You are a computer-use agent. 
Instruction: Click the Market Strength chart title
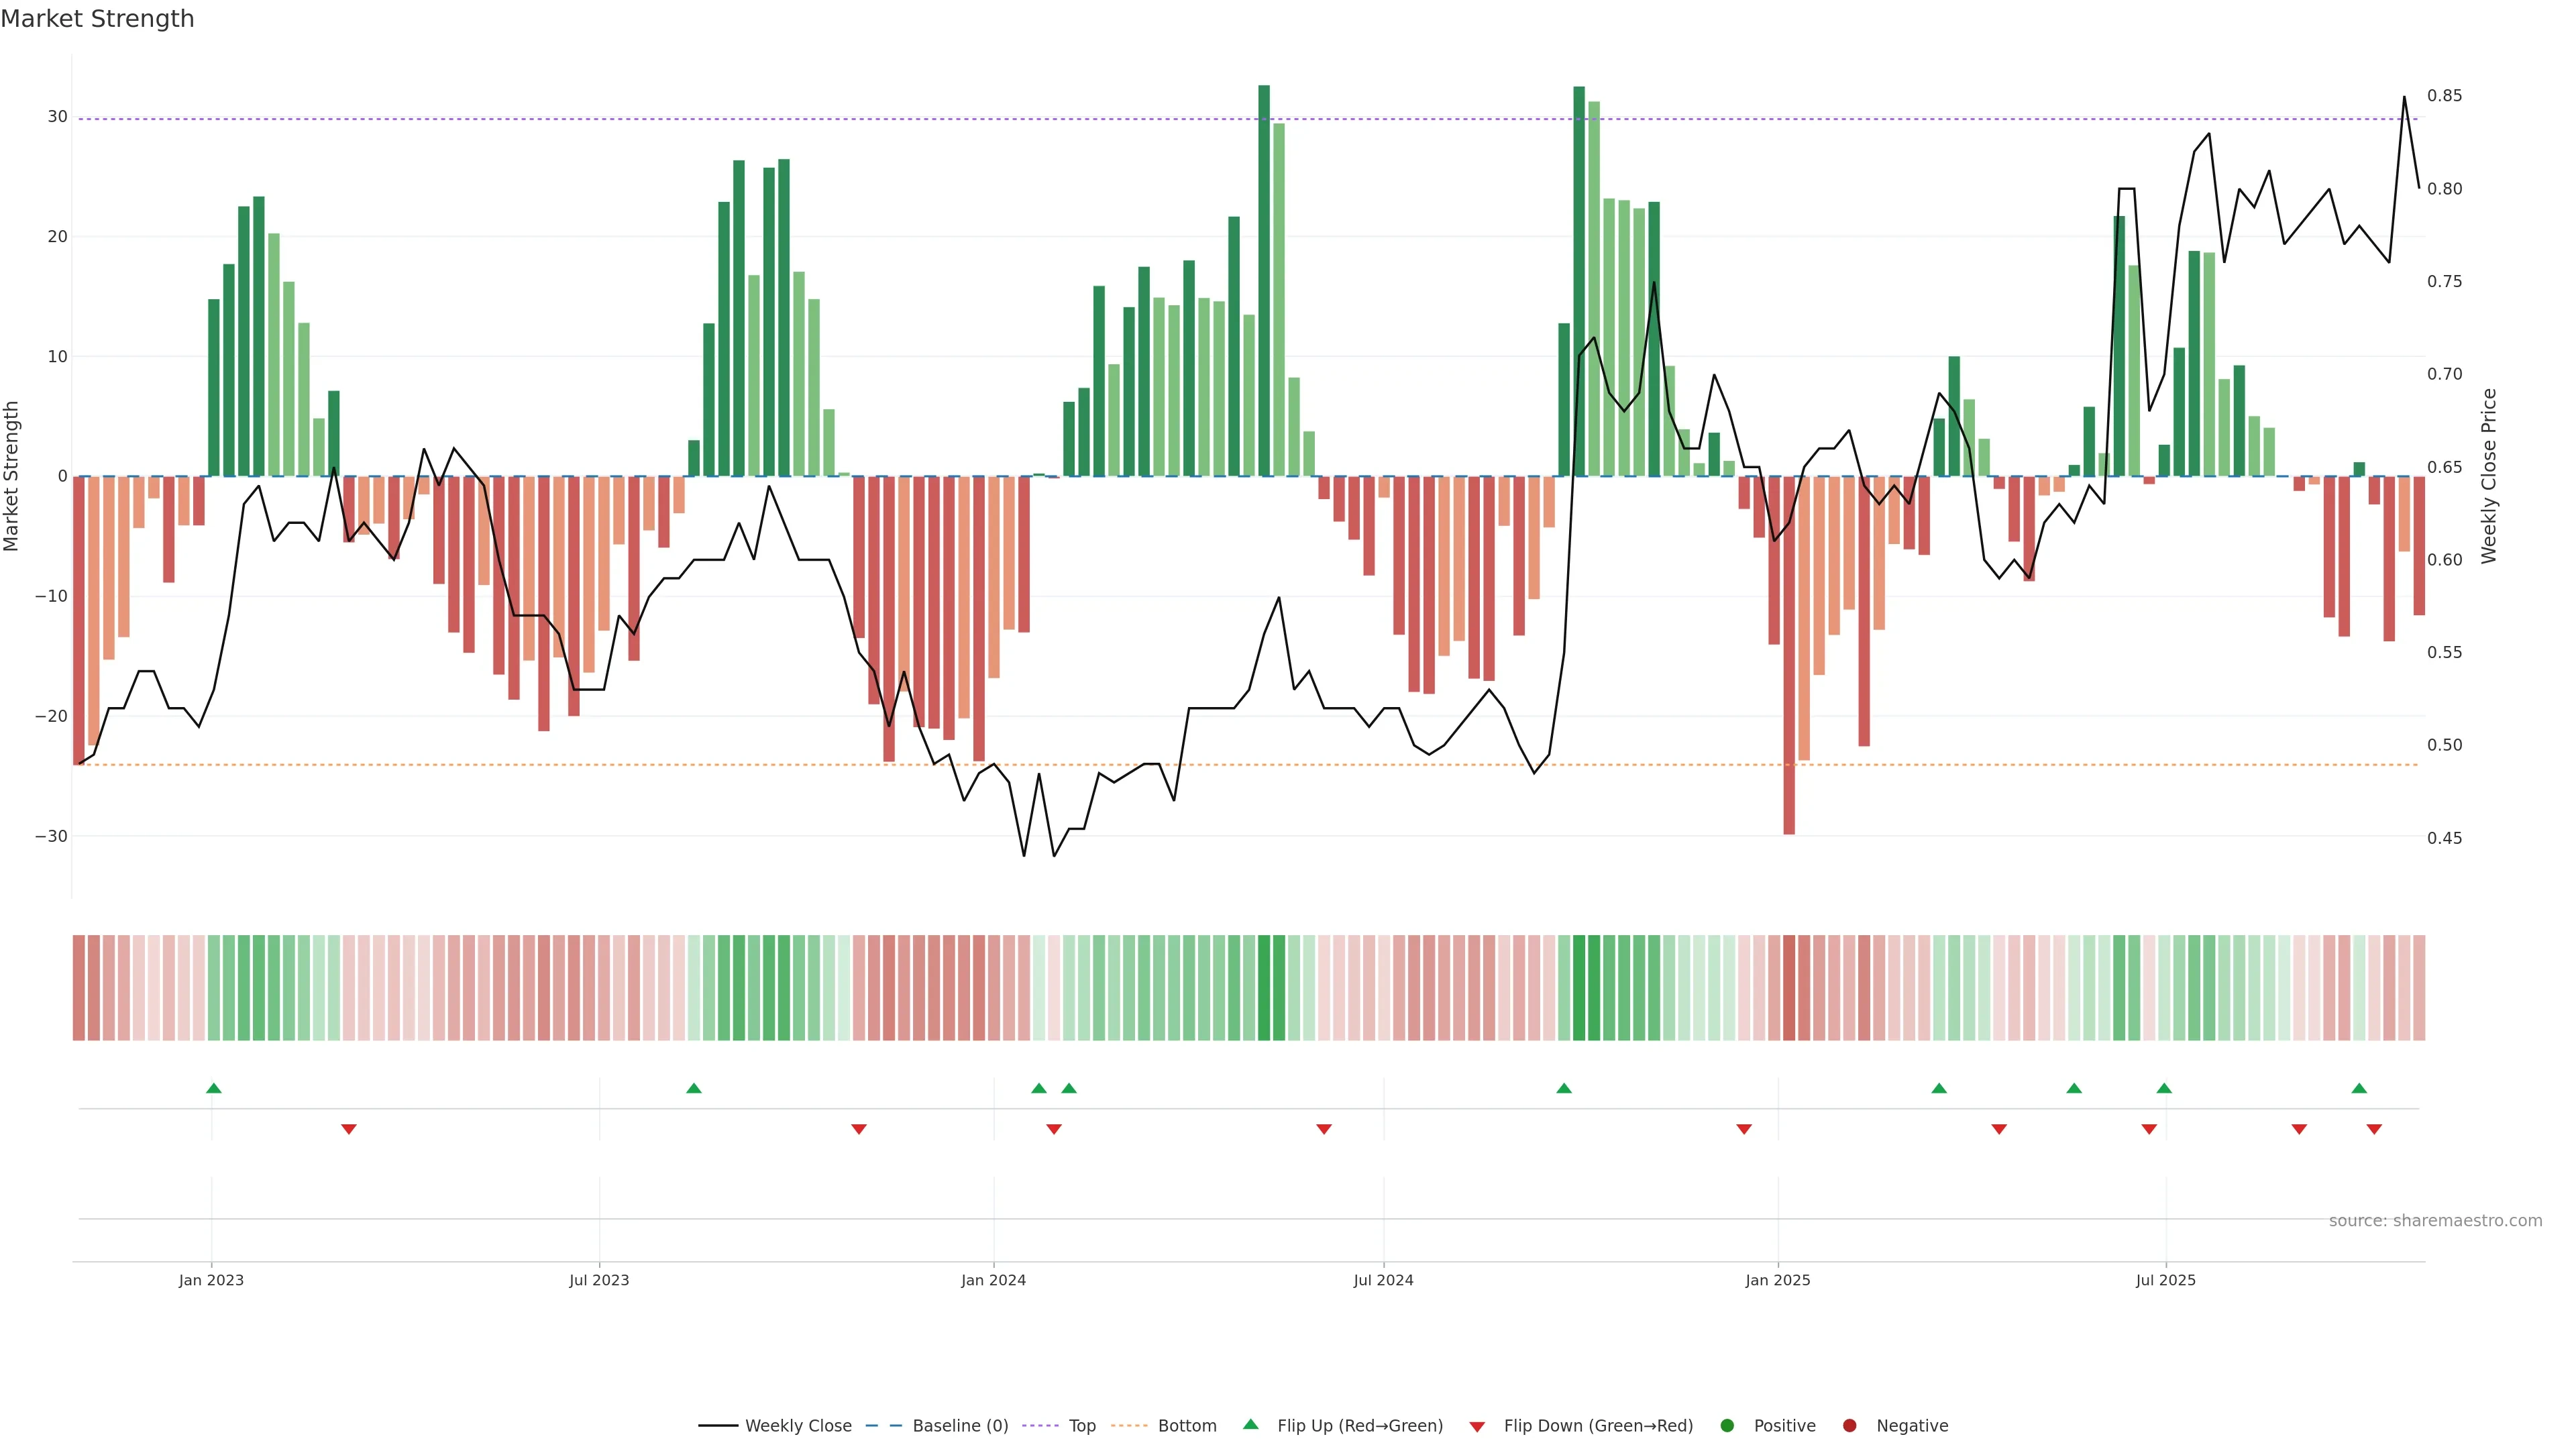(x=97, y=19)
